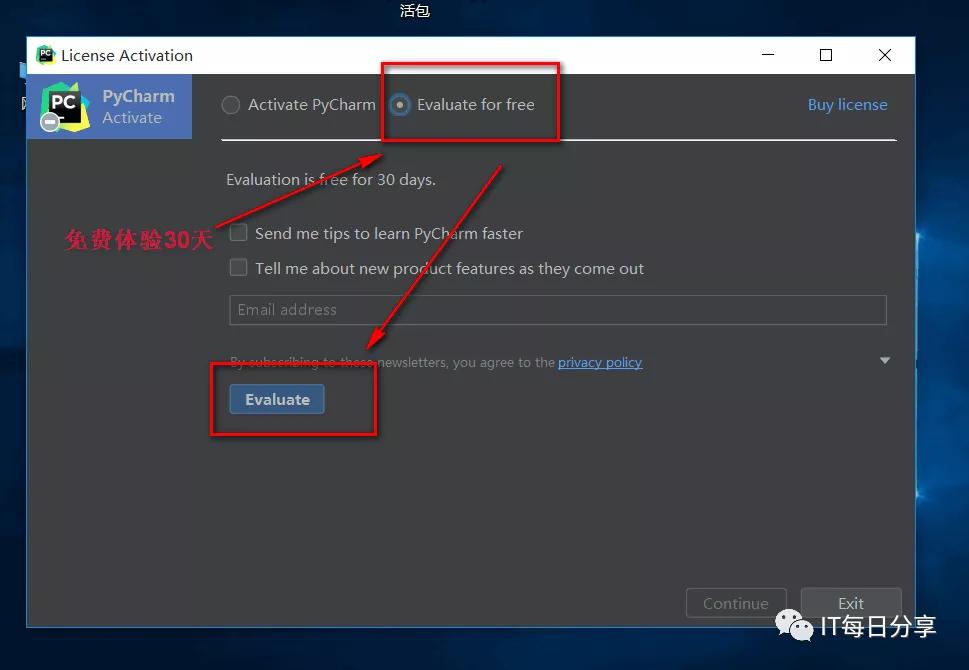Click the Exit button
Image resolution: width=969 pixels, height=670 pixels.
point(851,603)
